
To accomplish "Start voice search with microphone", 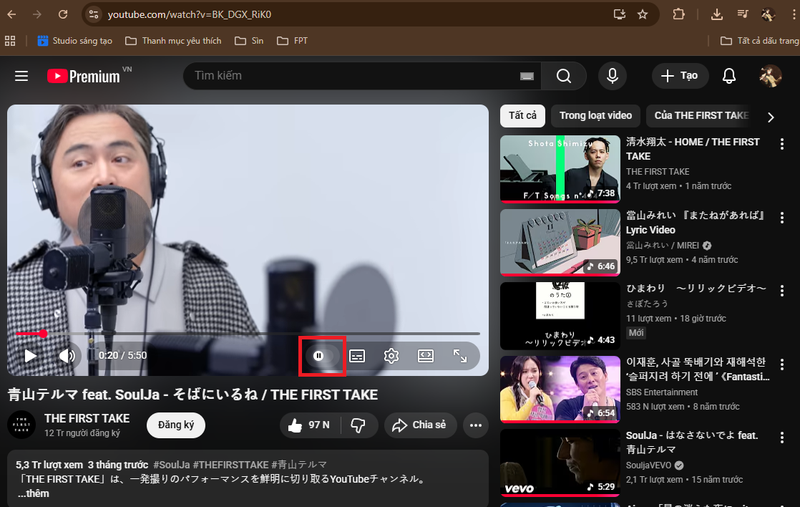I will tap(612, 76).
